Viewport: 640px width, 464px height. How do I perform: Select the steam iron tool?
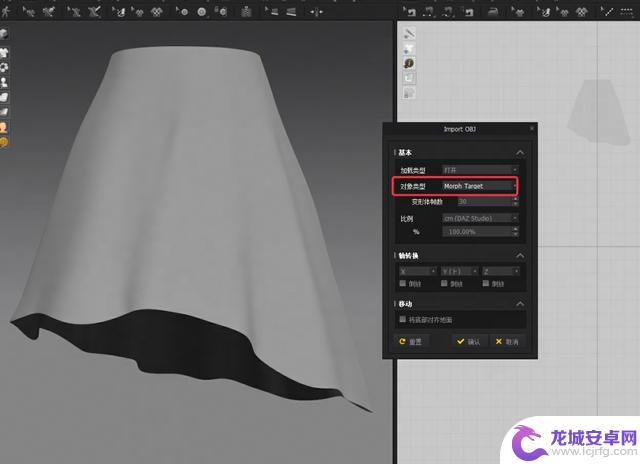pos(493,12)
